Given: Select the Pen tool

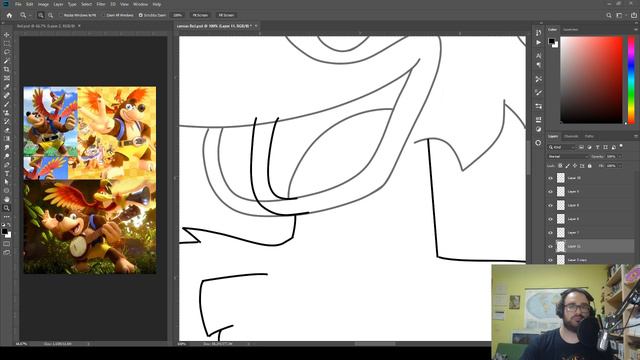Looking at the screenshot, I should pos(7,165).
